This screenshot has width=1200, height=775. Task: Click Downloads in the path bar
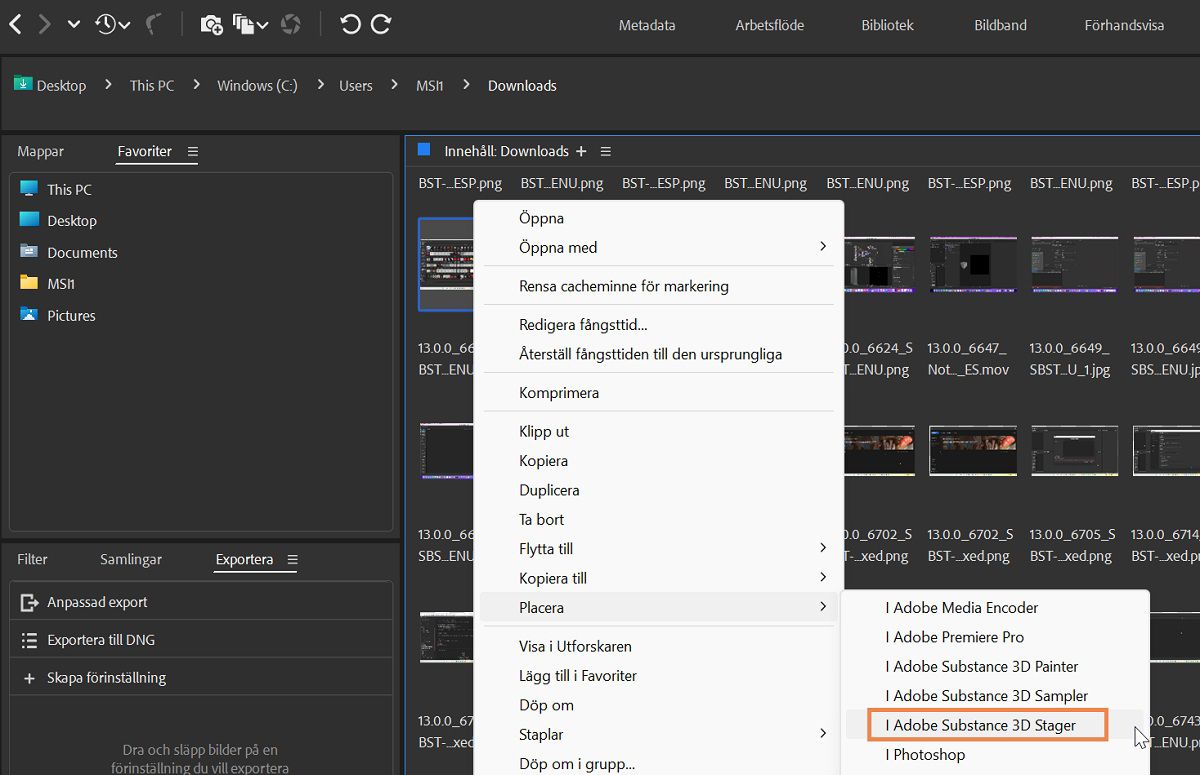tap(522, 85)
